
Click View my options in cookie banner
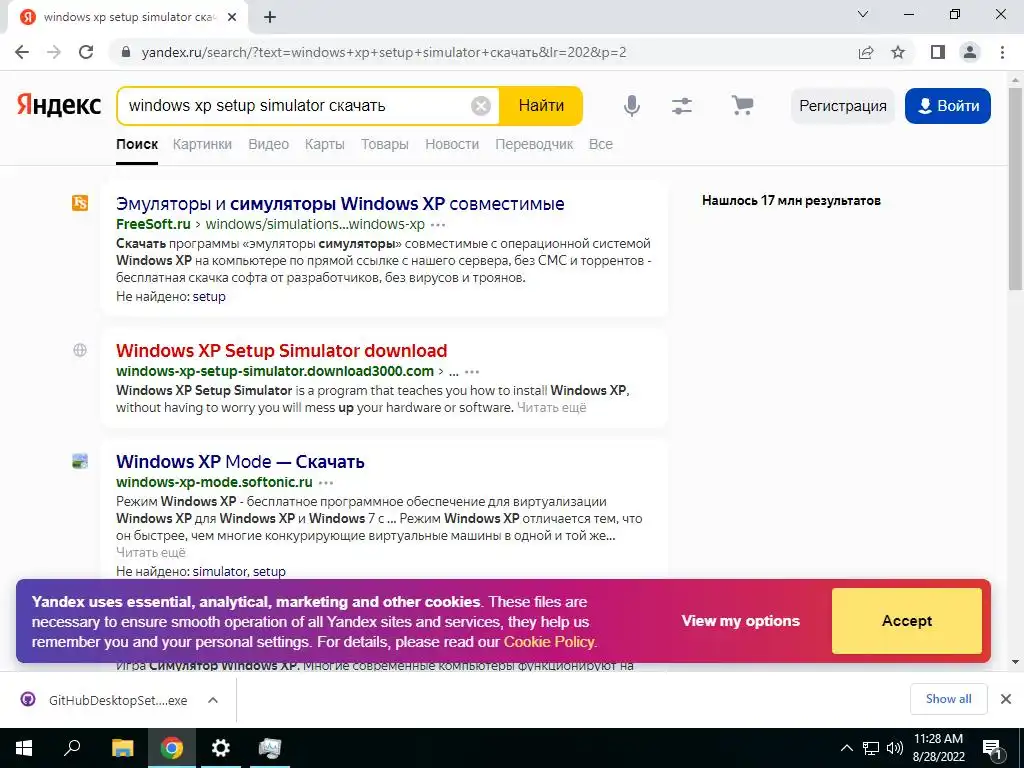[x=741, y=621]
